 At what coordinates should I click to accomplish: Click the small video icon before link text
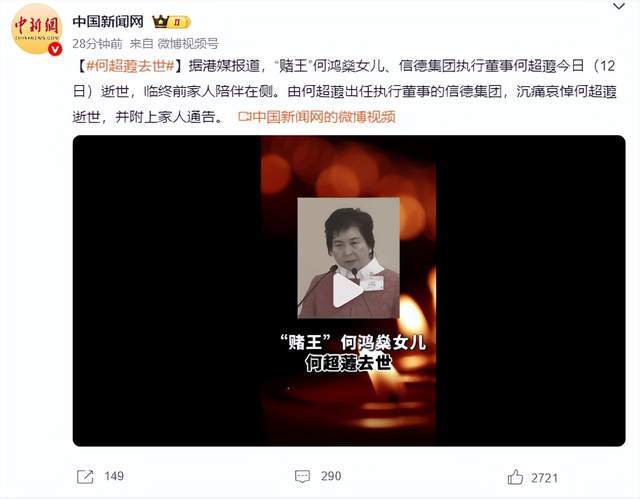coord(244,117)
